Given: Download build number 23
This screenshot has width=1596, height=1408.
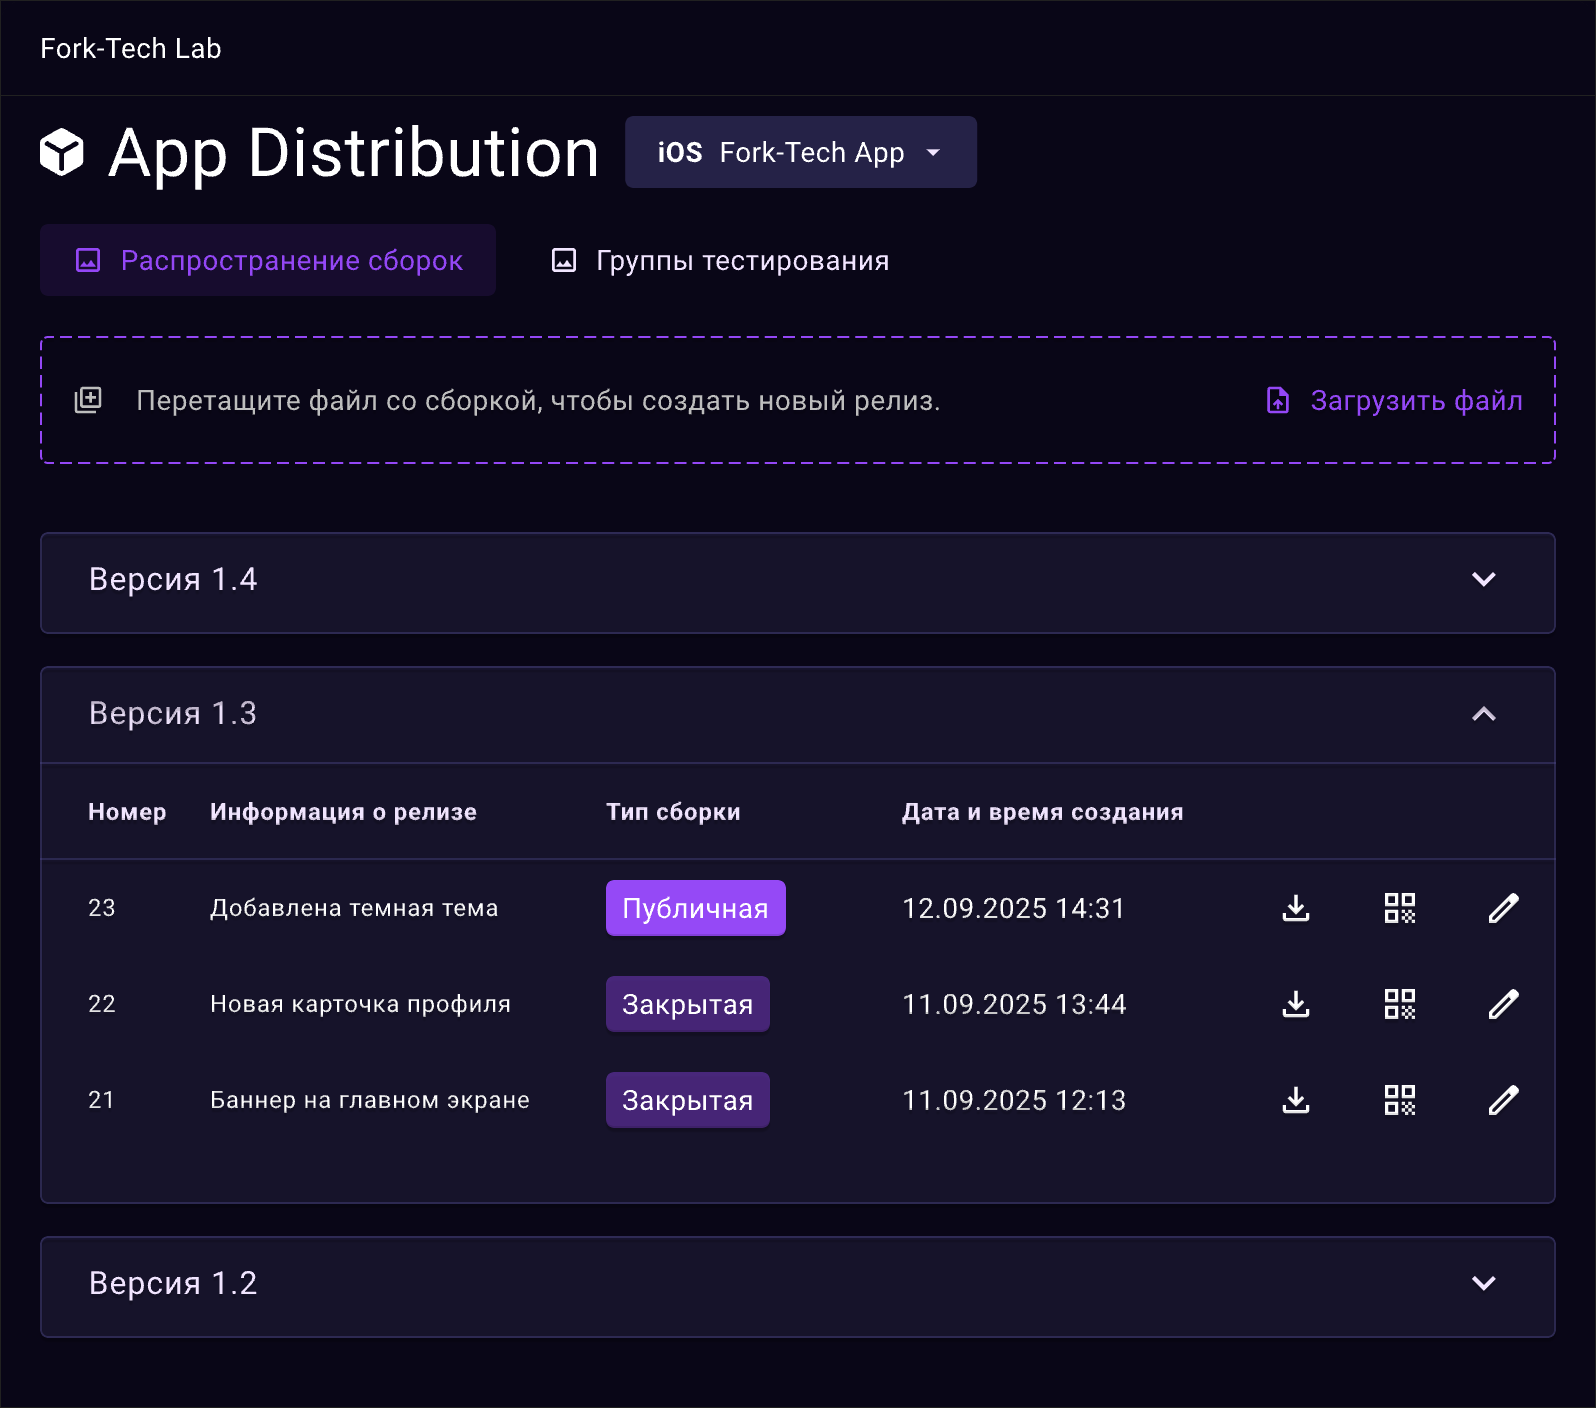Looking at the screenshot, I should click(x=1296, y=908).
